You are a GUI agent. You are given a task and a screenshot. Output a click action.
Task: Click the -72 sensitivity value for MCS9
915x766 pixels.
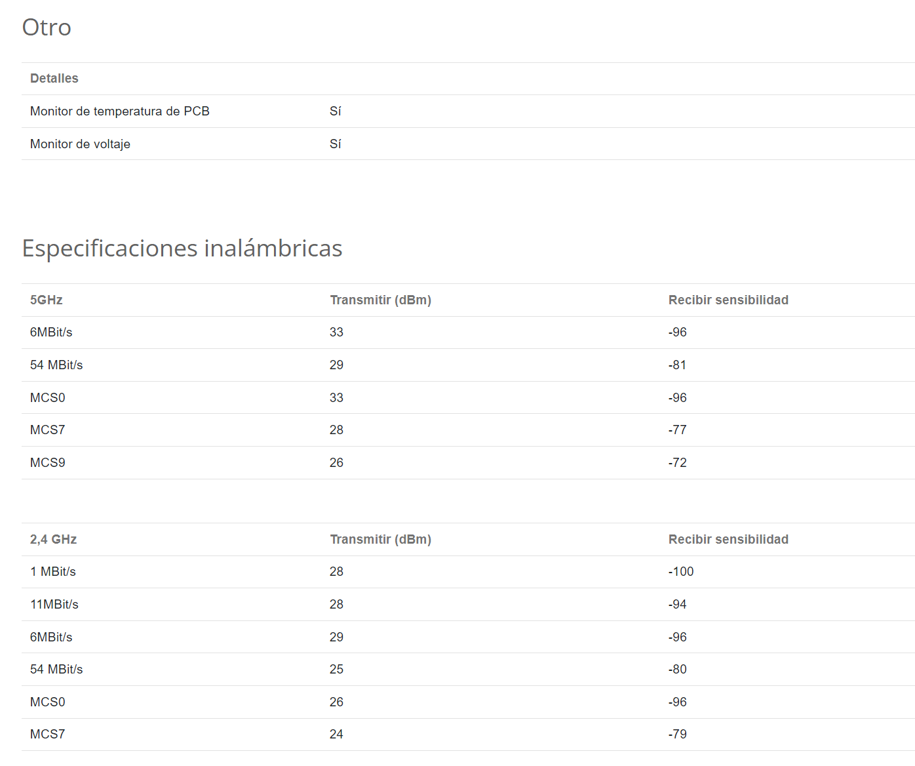click(678, 463)
